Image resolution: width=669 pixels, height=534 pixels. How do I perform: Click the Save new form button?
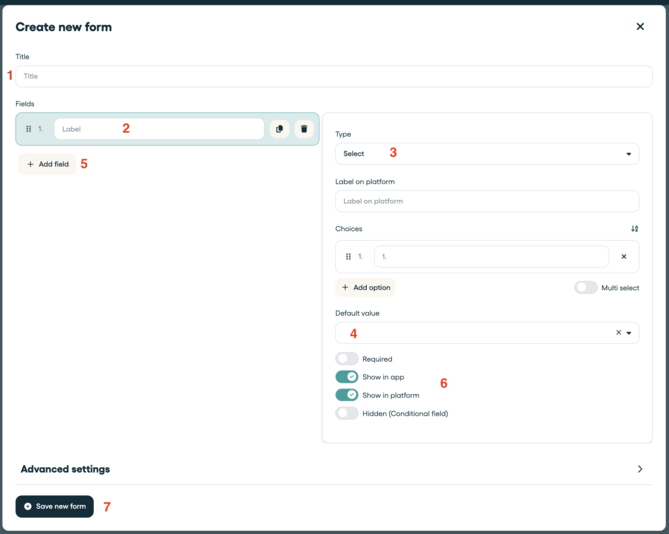tap(55, 506)
